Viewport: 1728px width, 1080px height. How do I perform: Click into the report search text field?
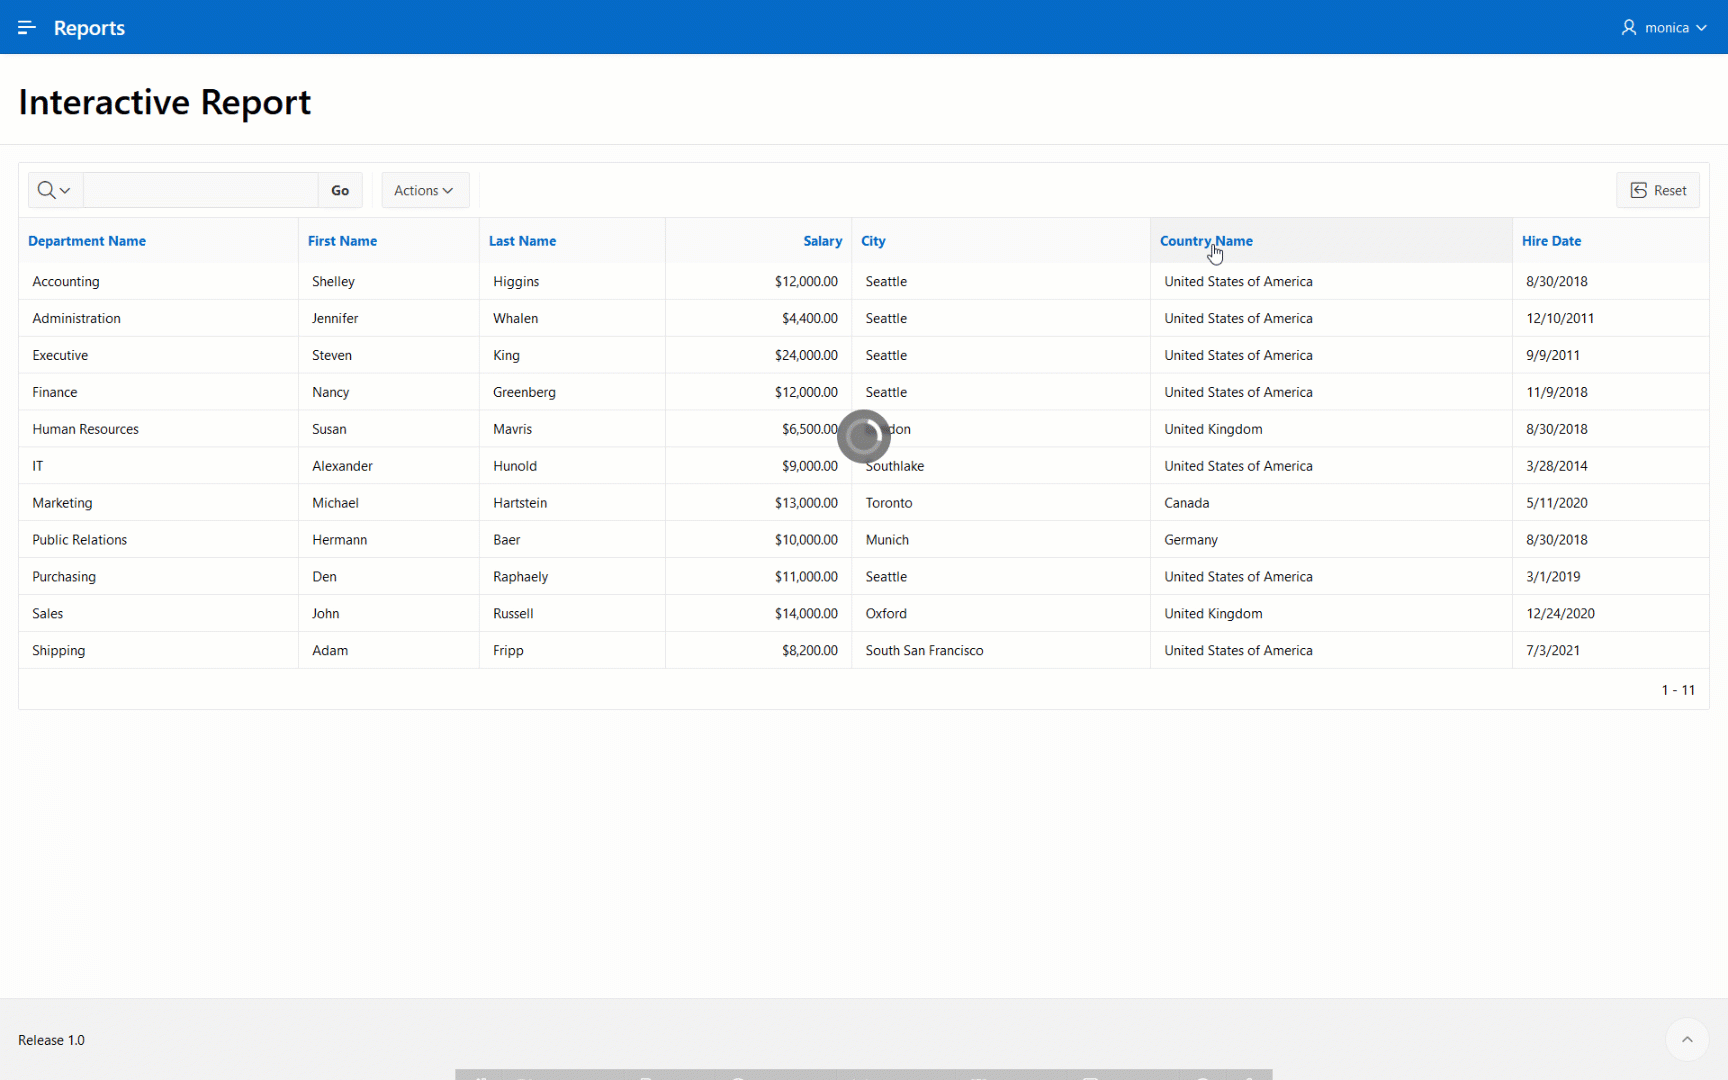(200, 190)
